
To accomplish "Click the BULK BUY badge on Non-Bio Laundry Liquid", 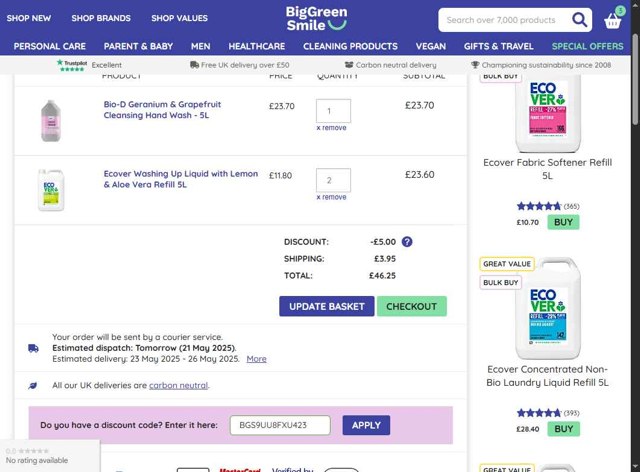I will (x=500, y=283).
